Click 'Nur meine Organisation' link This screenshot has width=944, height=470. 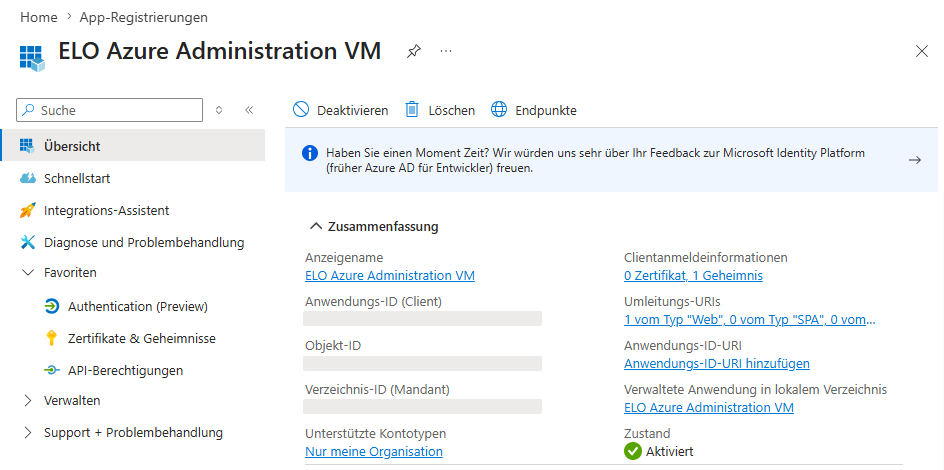point(374,451)
